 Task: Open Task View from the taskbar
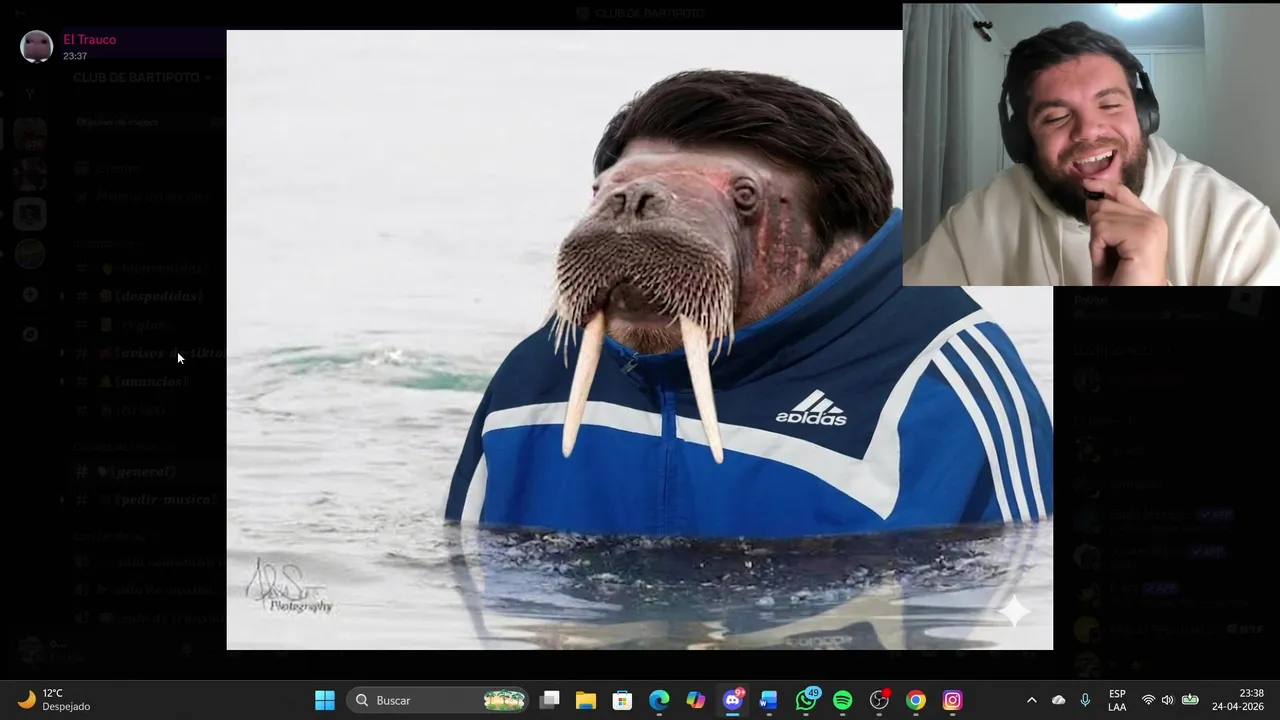pos(549,700)
